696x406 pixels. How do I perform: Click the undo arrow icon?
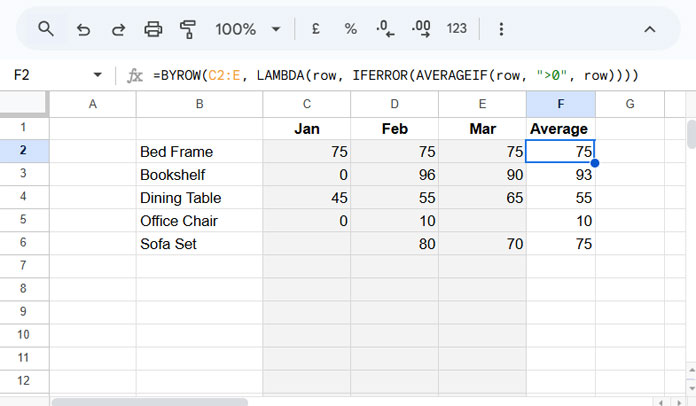[83, 30]
